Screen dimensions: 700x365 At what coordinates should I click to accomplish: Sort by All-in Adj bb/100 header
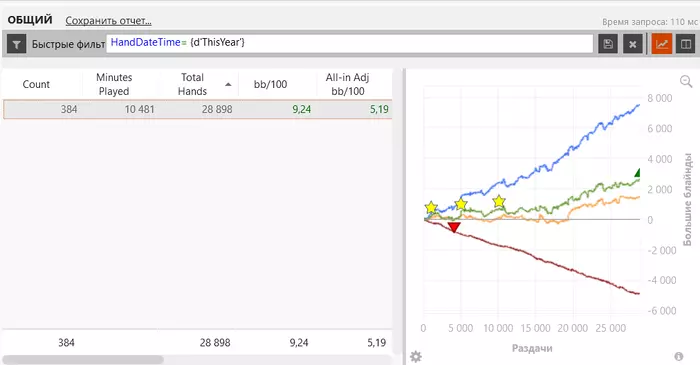point(347,84)
